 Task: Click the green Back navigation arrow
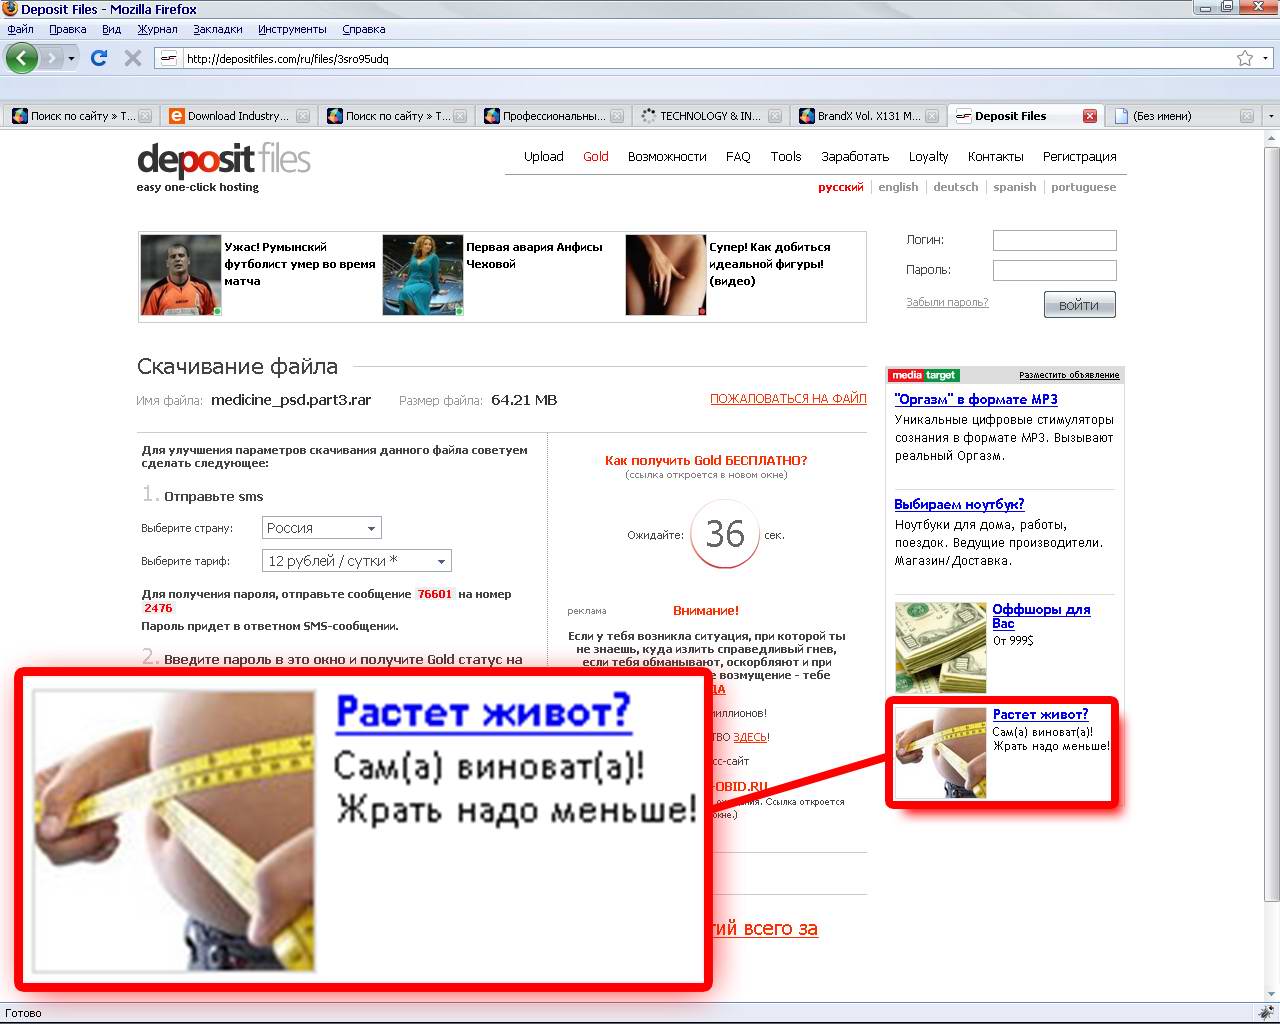[22, 58]
